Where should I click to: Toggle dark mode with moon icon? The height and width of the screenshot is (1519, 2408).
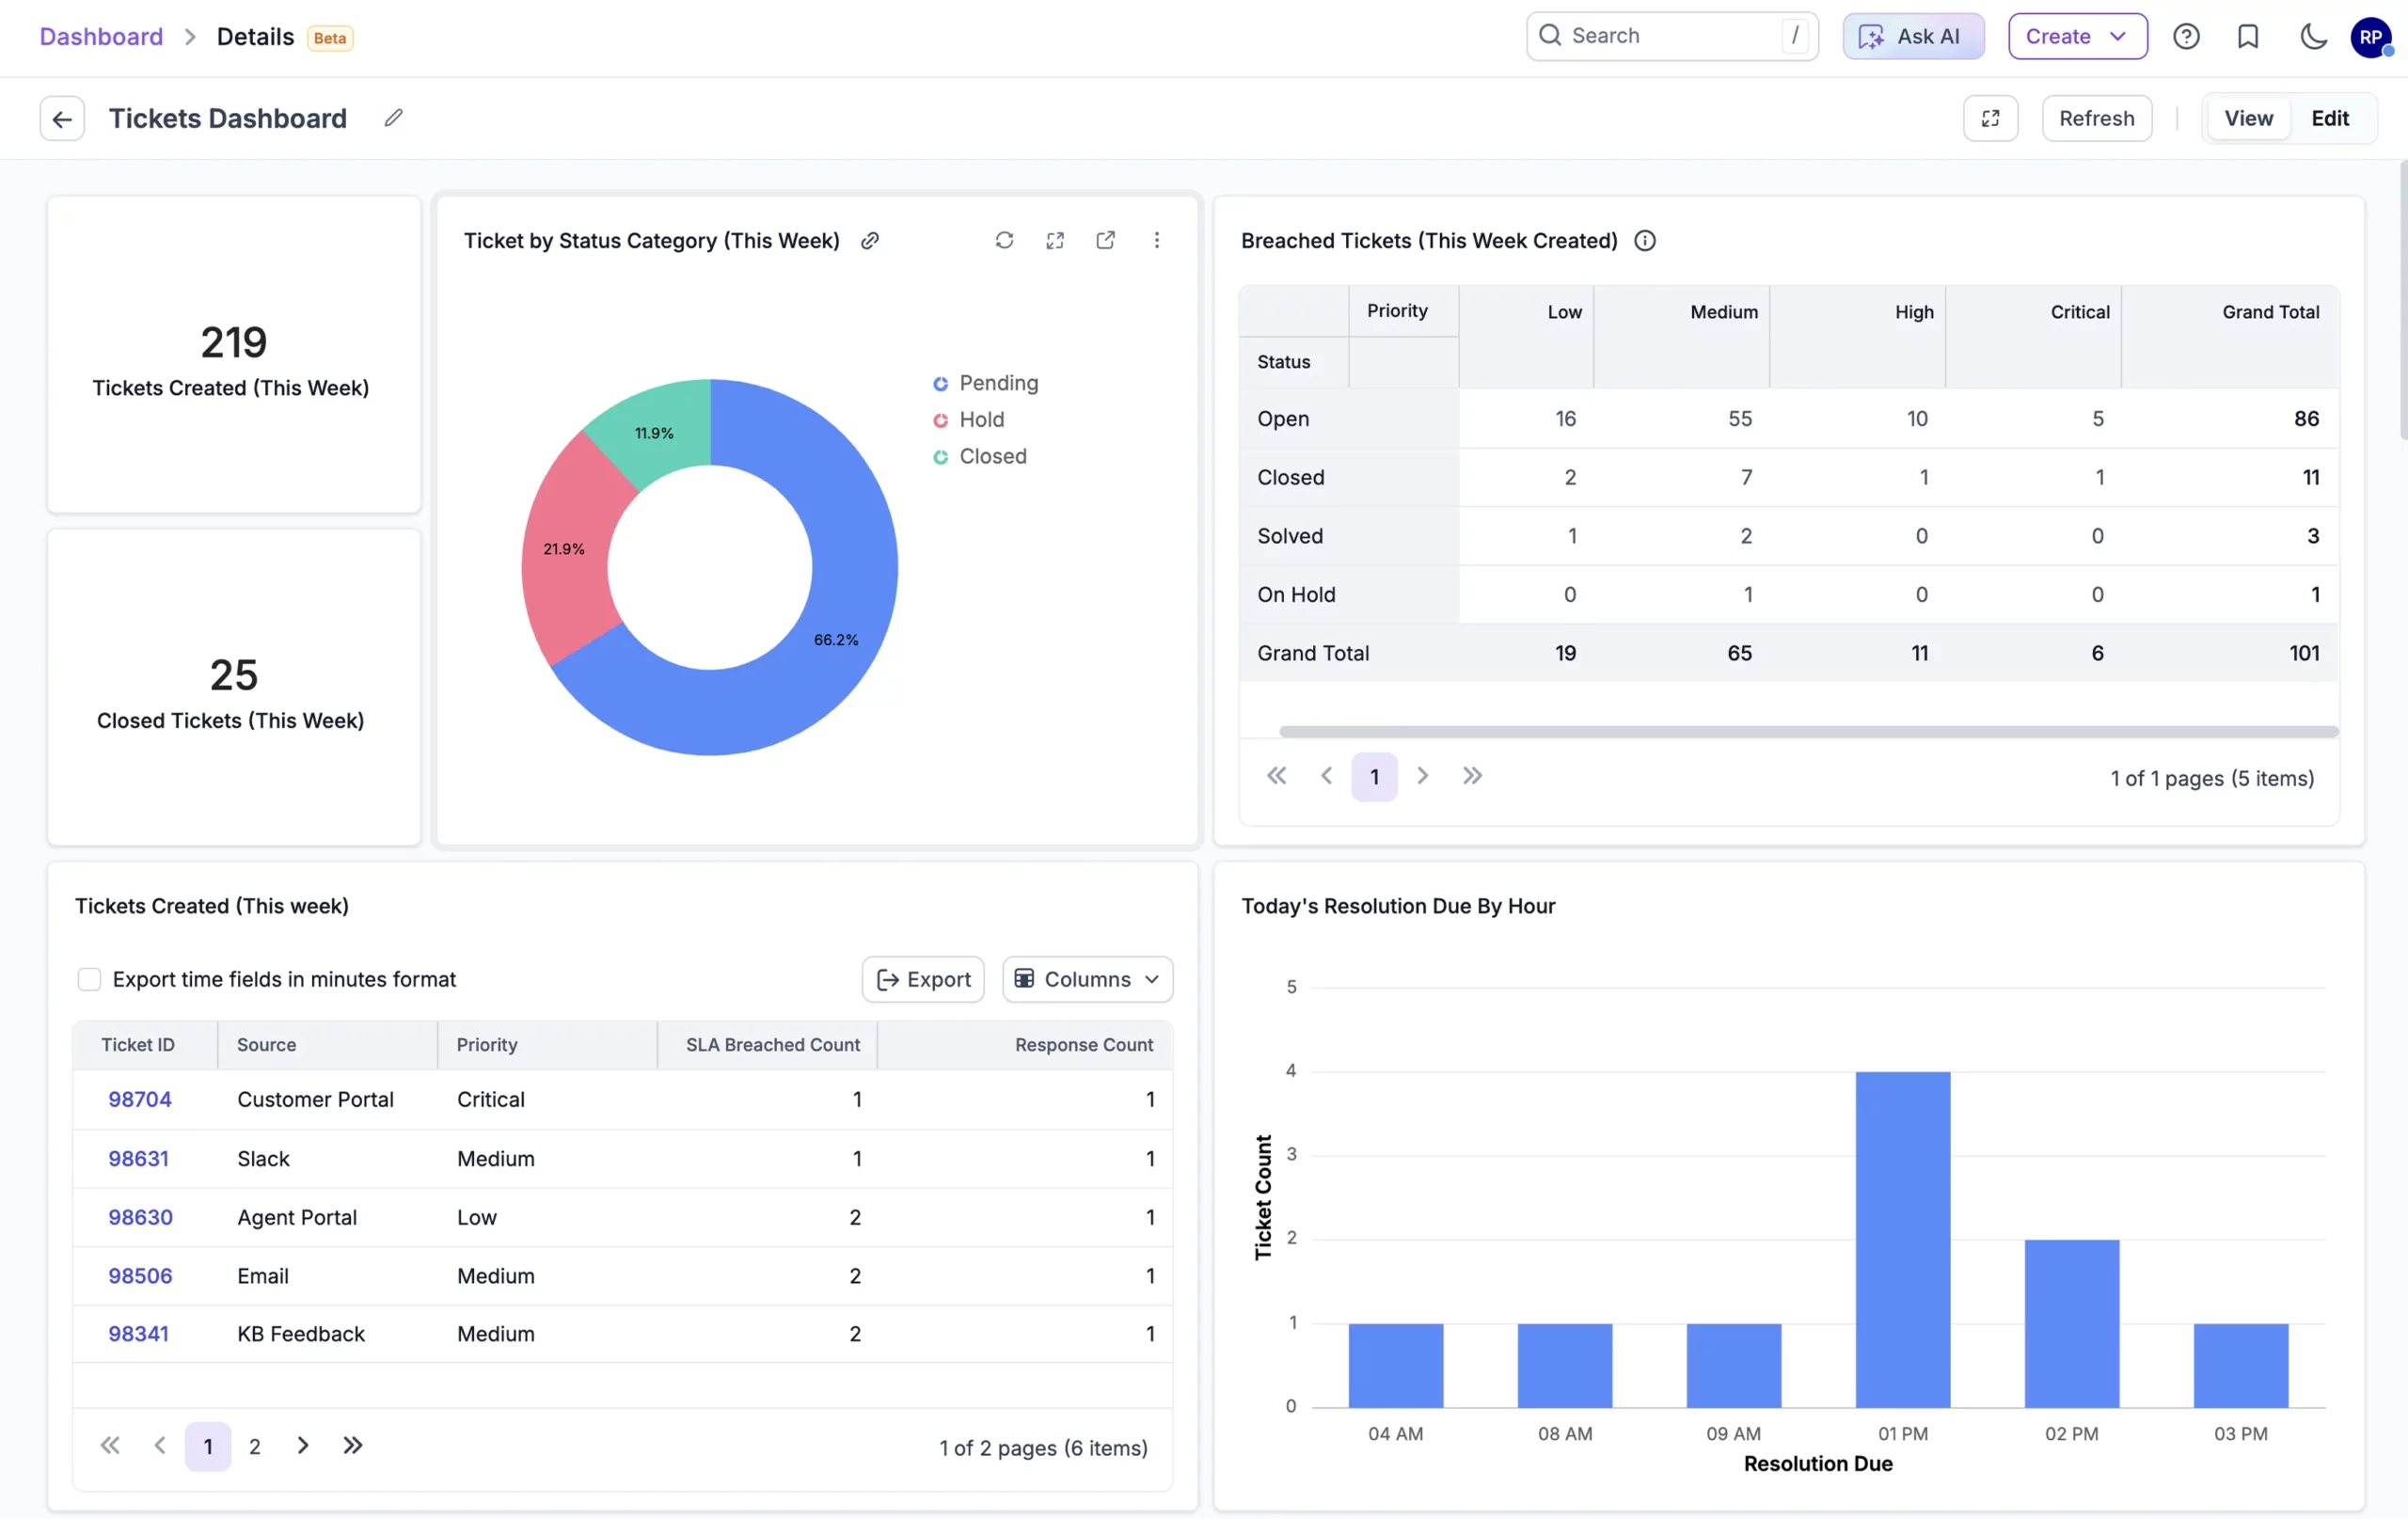tap(2312, 37)
